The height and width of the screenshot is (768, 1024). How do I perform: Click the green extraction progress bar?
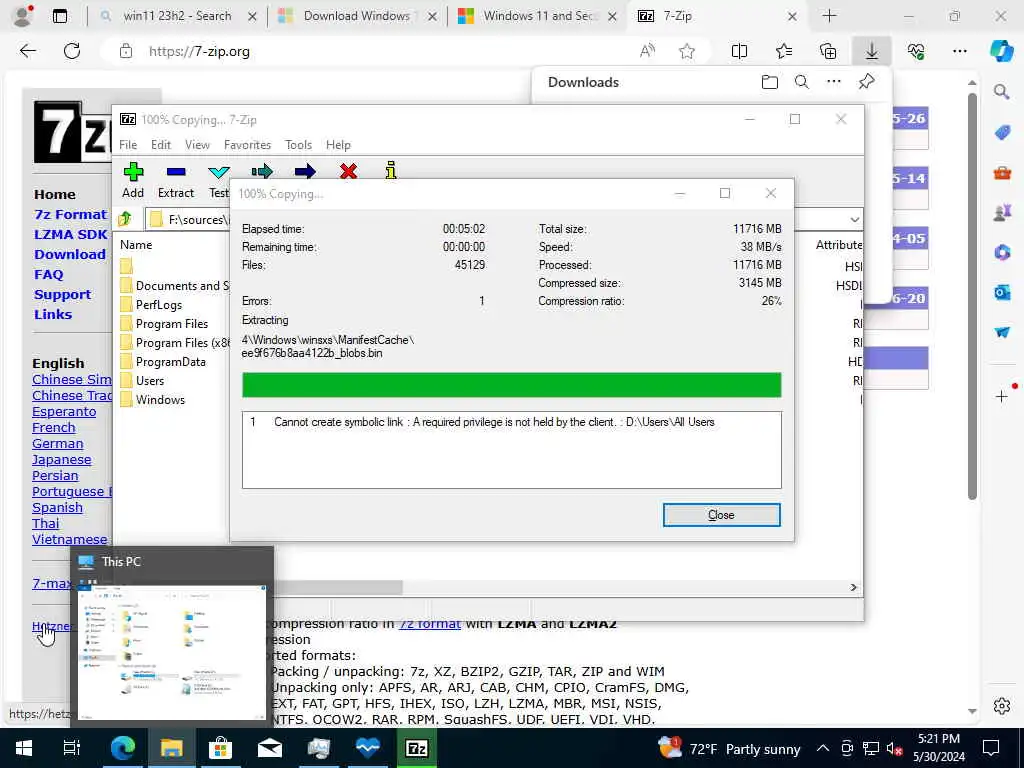pyautogui.click(x=511, y=385)
